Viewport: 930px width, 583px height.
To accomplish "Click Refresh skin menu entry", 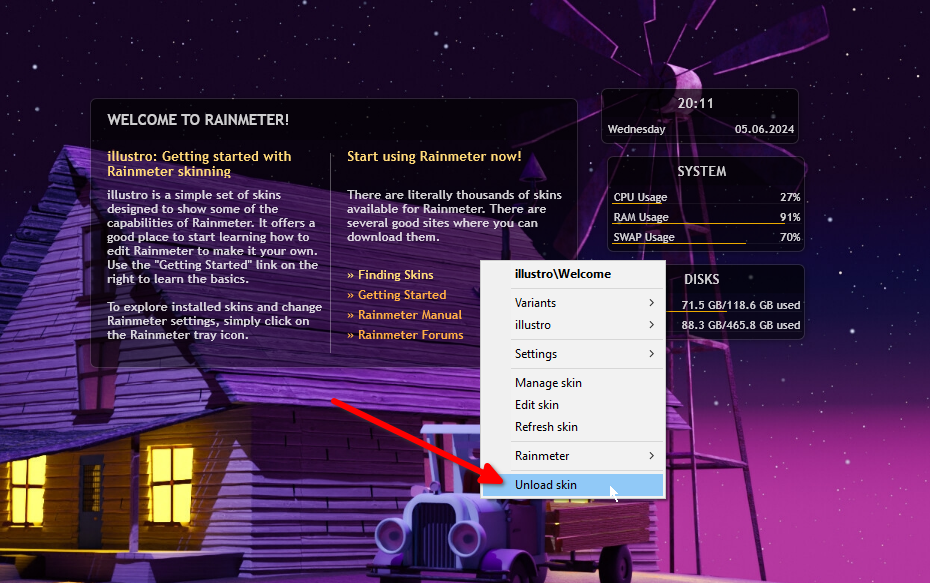I will click(573, 427).
